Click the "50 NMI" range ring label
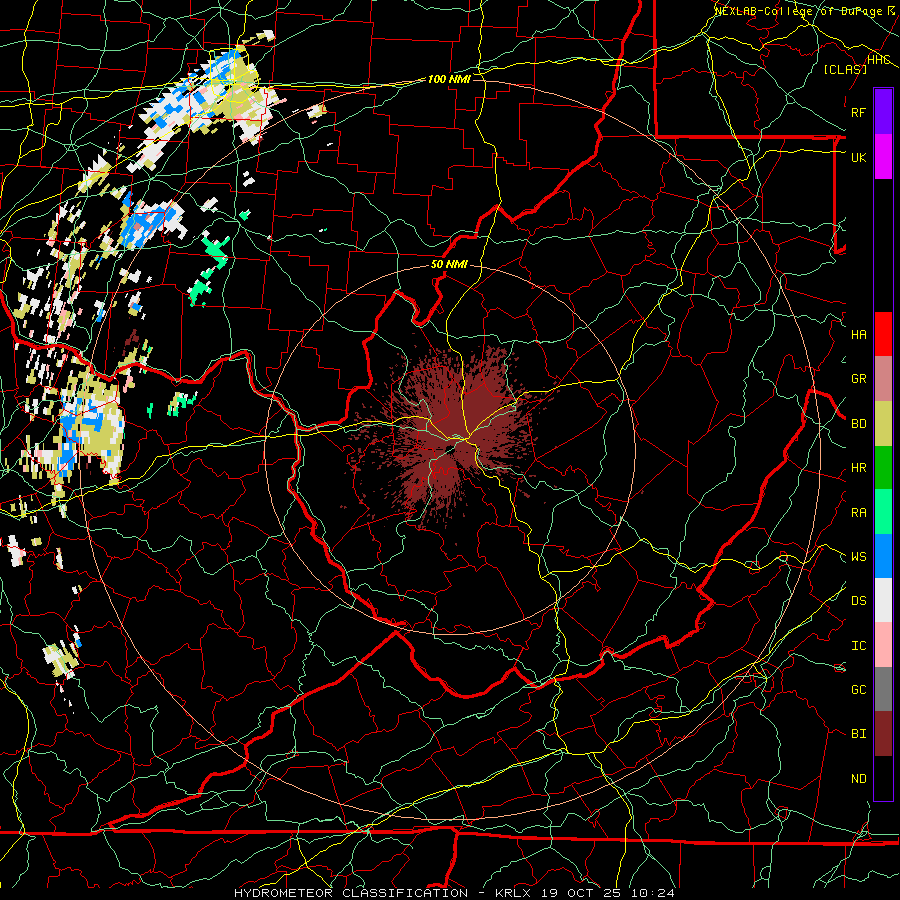This screenshot has height=900, width=900. pos(449,265)
